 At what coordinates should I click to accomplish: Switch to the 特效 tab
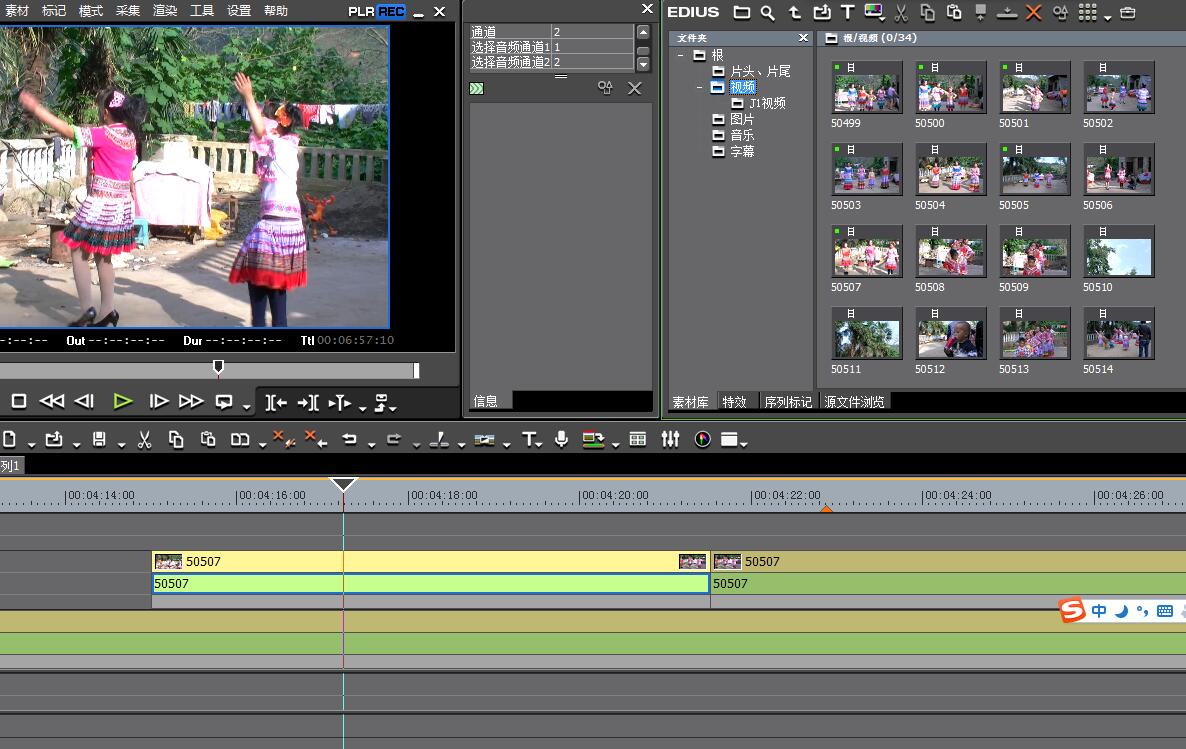[734, 402]
